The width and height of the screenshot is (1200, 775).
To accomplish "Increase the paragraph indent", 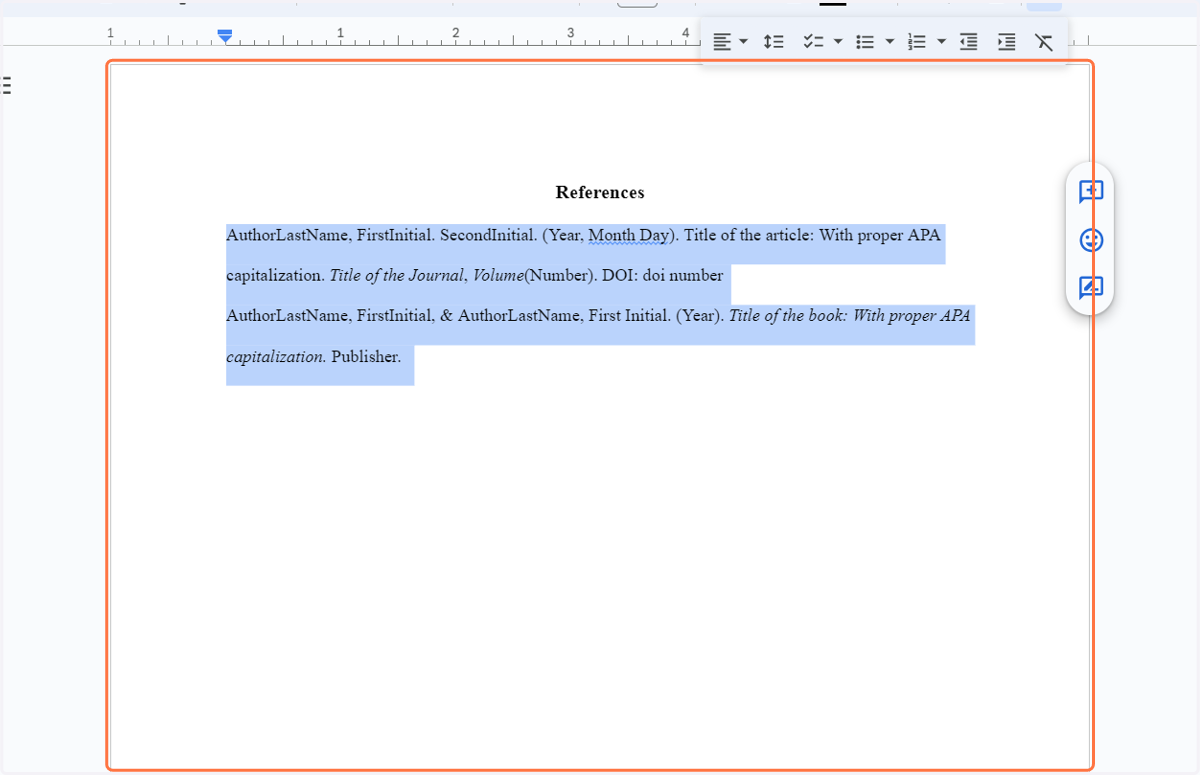I will click(x=1006, y=42).
